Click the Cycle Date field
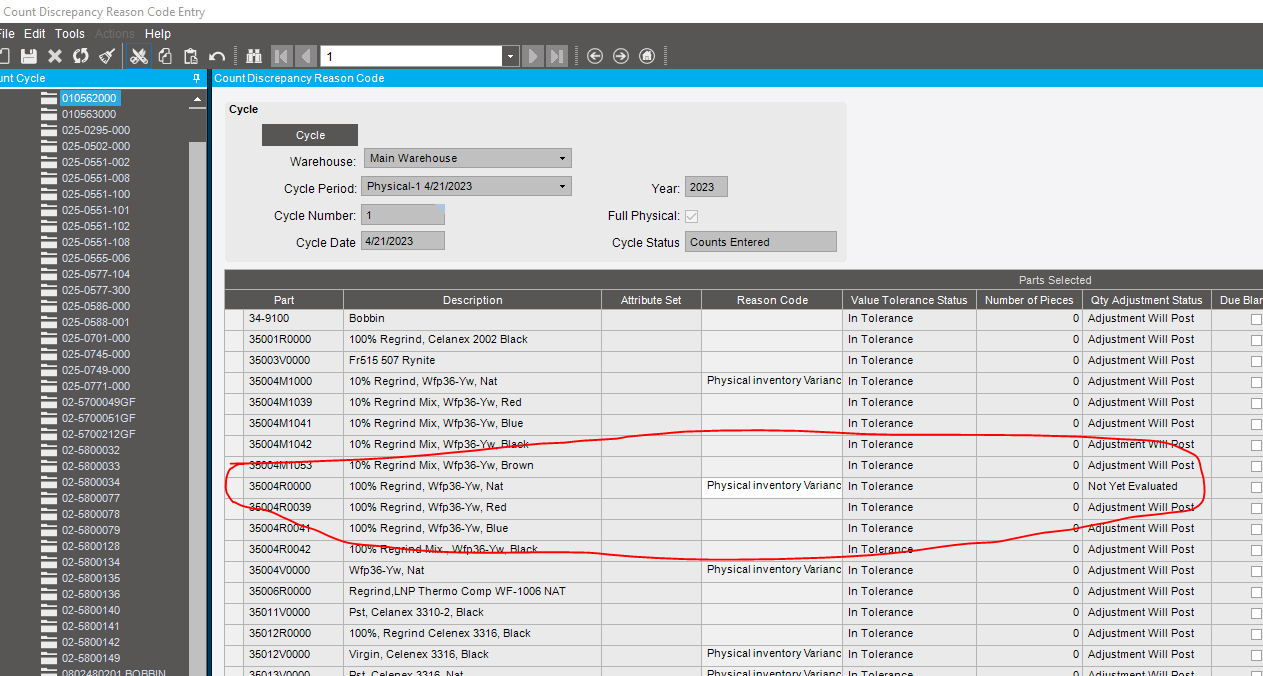The image size is (1263, 676). click(x=403, y=241)
